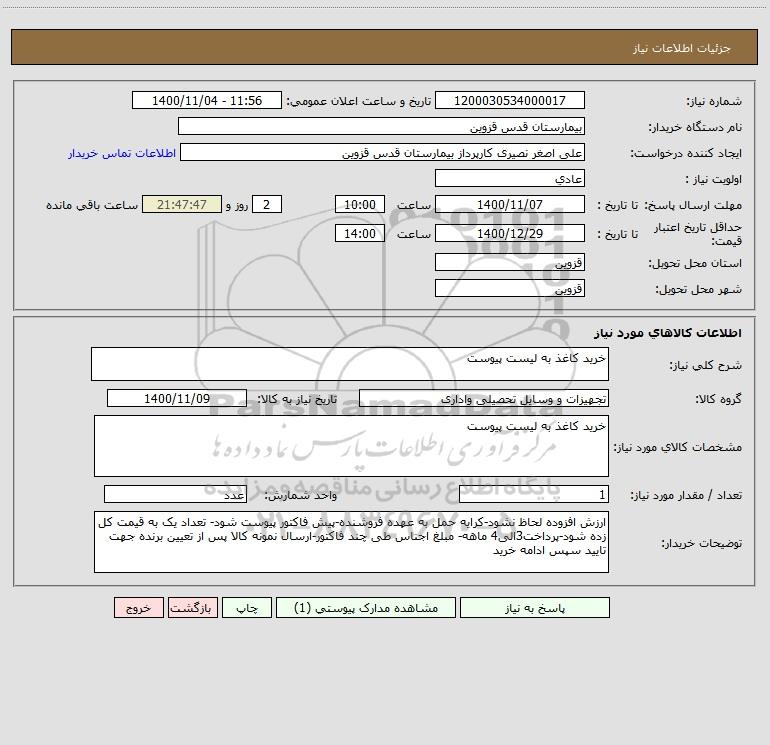Click need date field 1400/11/09

[x=177, y=398]
